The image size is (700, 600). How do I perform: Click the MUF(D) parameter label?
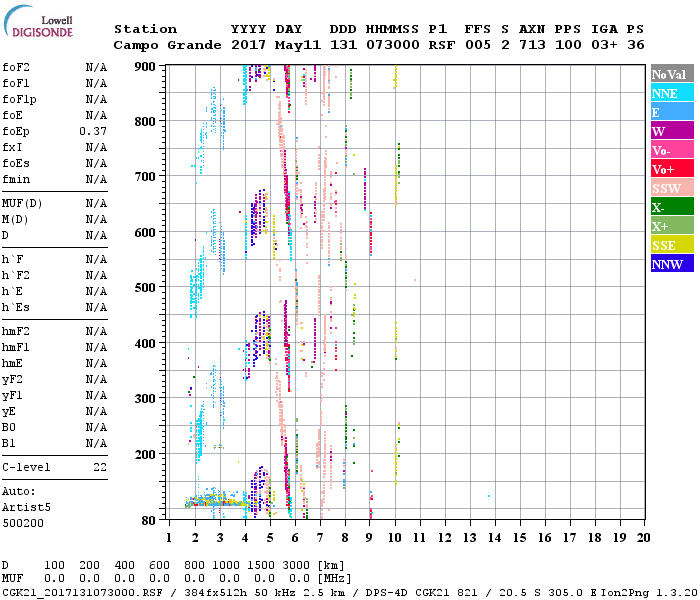click(x=22, y=204)
